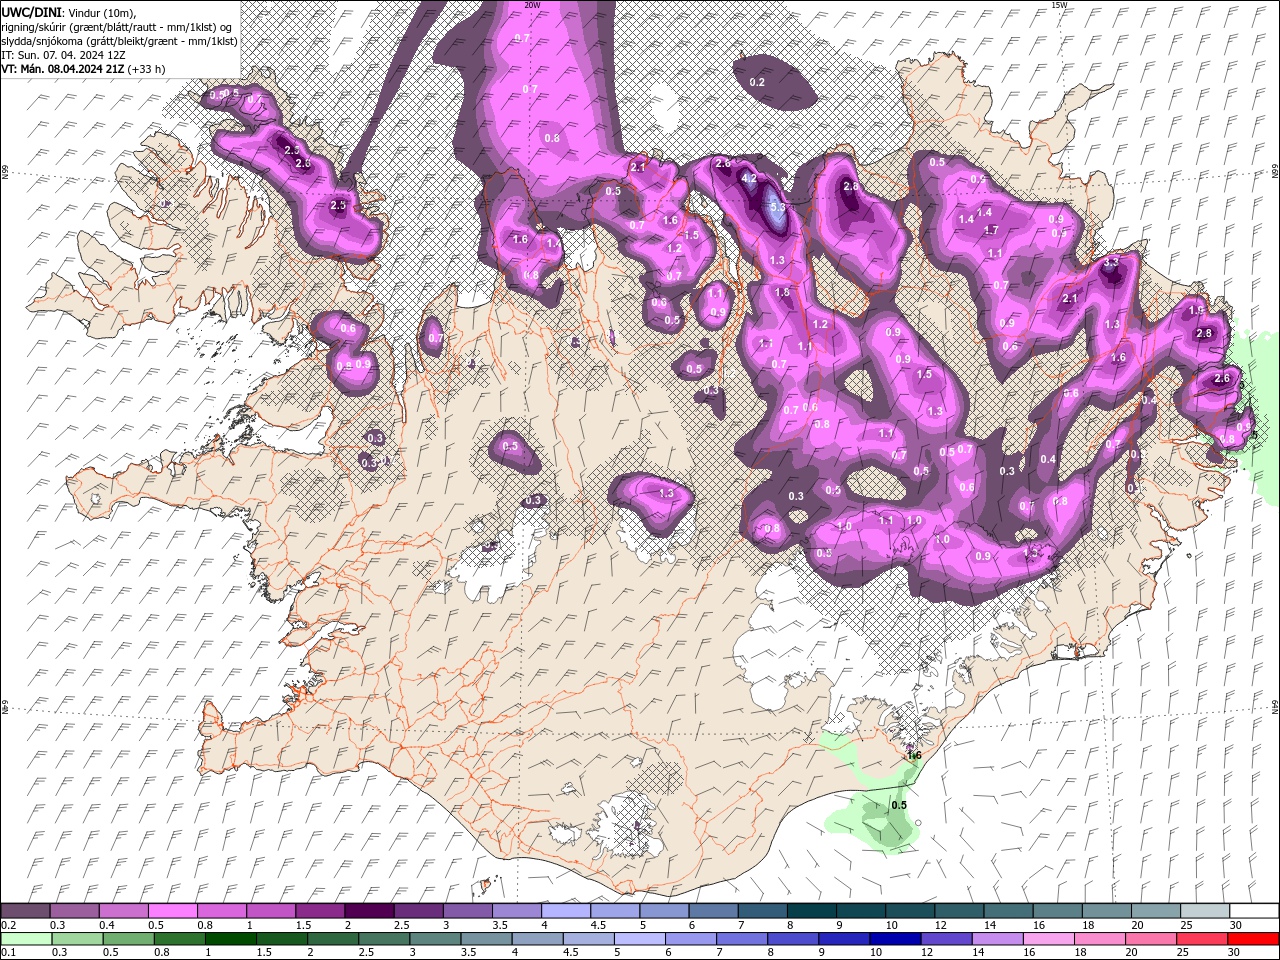Click the 4.2 snowfall value beside the peak

pyautogui.click(x=749, y=178)
